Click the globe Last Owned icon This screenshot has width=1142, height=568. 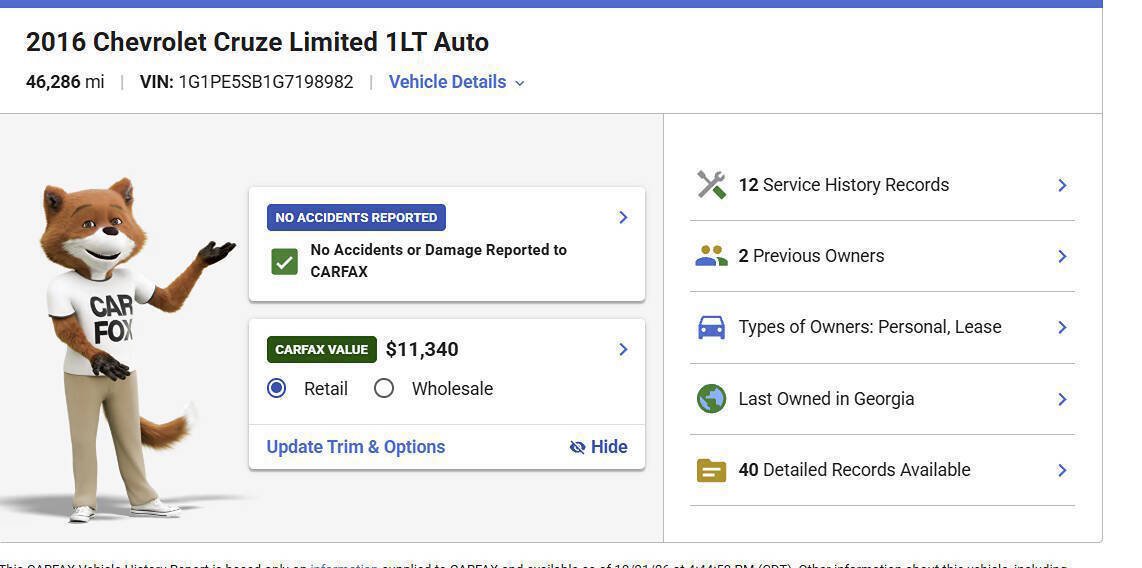[x=712, y=399]
